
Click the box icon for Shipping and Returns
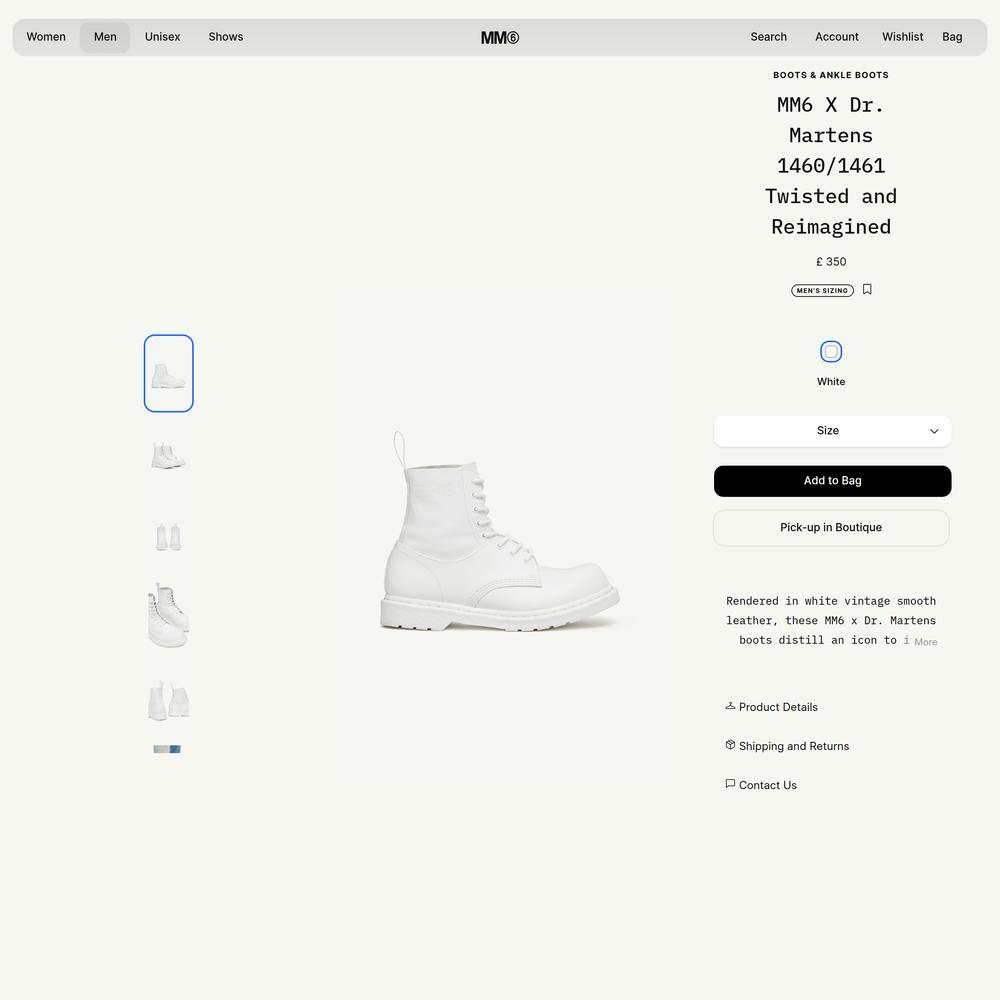coord(730,745)
